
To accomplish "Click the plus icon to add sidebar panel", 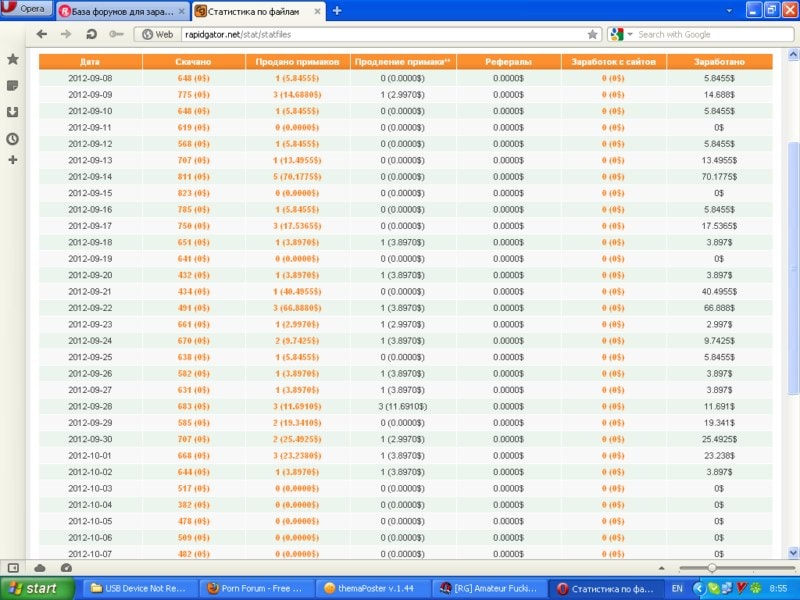I will click(x=13, y=160).
